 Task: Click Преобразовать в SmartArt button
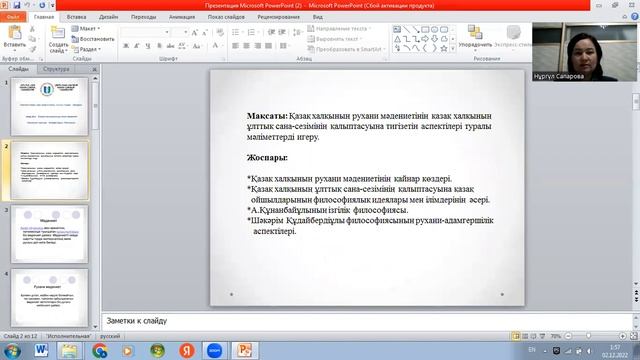click(346, 49)
